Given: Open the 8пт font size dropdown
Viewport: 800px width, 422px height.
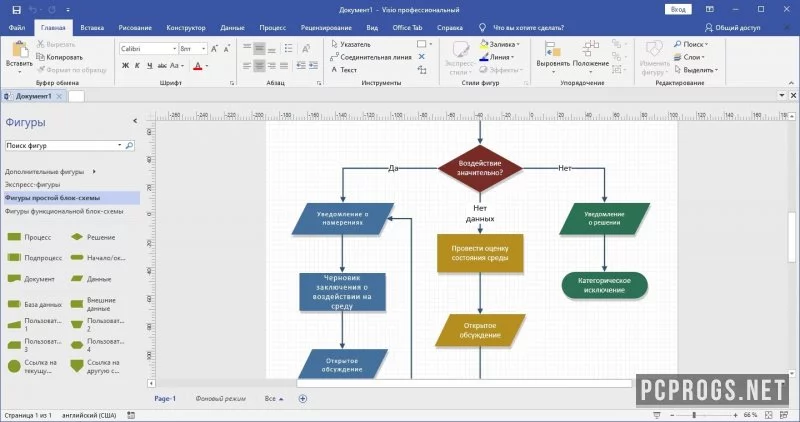Looking at the screenshot, I should click(204, 48).
